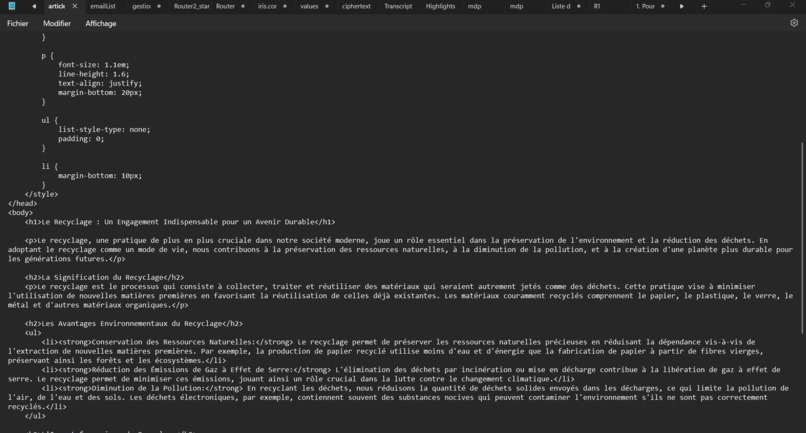This screenshot has width=806, height=433.
Task: Open the Modifier menu
Action: coord(57,23)
